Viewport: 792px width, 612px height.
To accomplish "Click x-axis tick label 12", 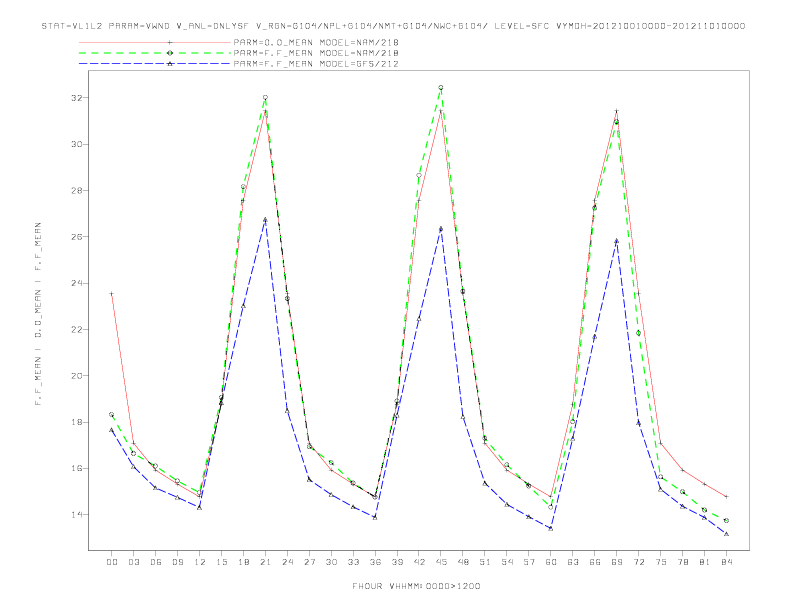I will click(200, 562).
